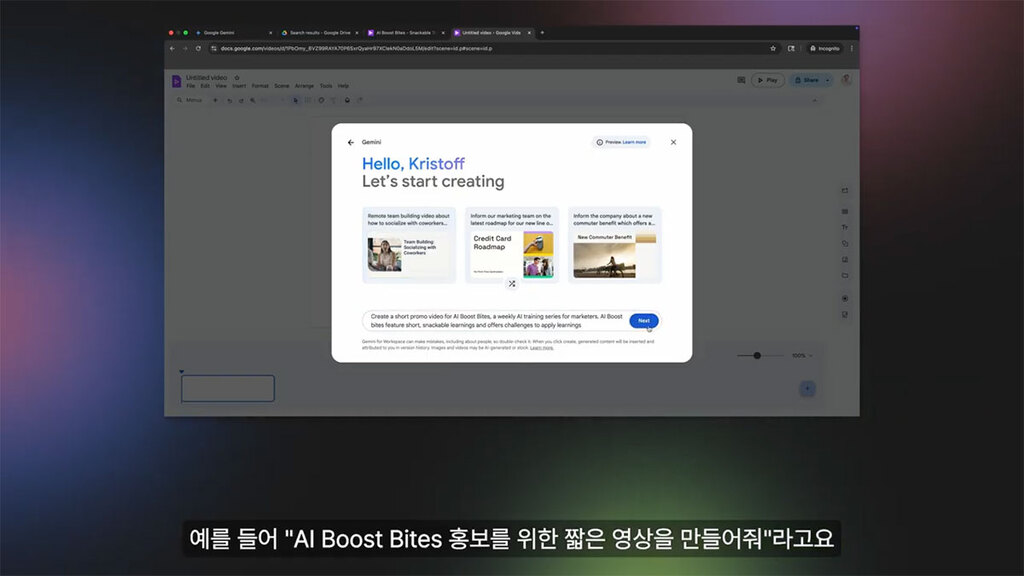Select the empty scene in the timeline
Screen dimensions: 1024x576
tap(228, 389)
